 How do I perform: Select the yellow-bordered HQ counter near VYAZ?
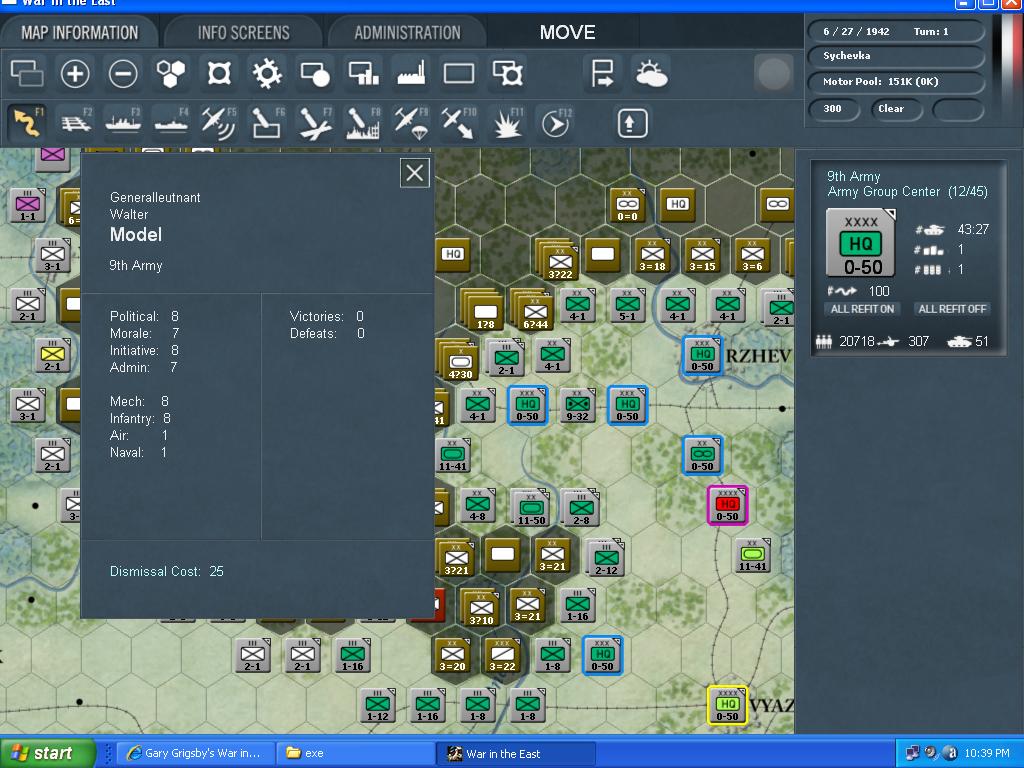point(727,705)
